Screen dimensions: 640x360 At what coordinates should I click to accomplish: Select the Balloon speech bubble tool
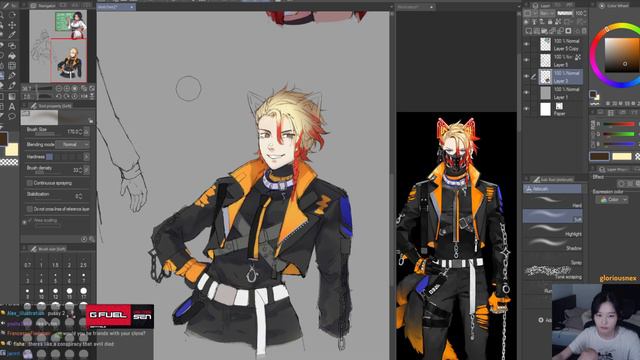(x=12, y=116)
